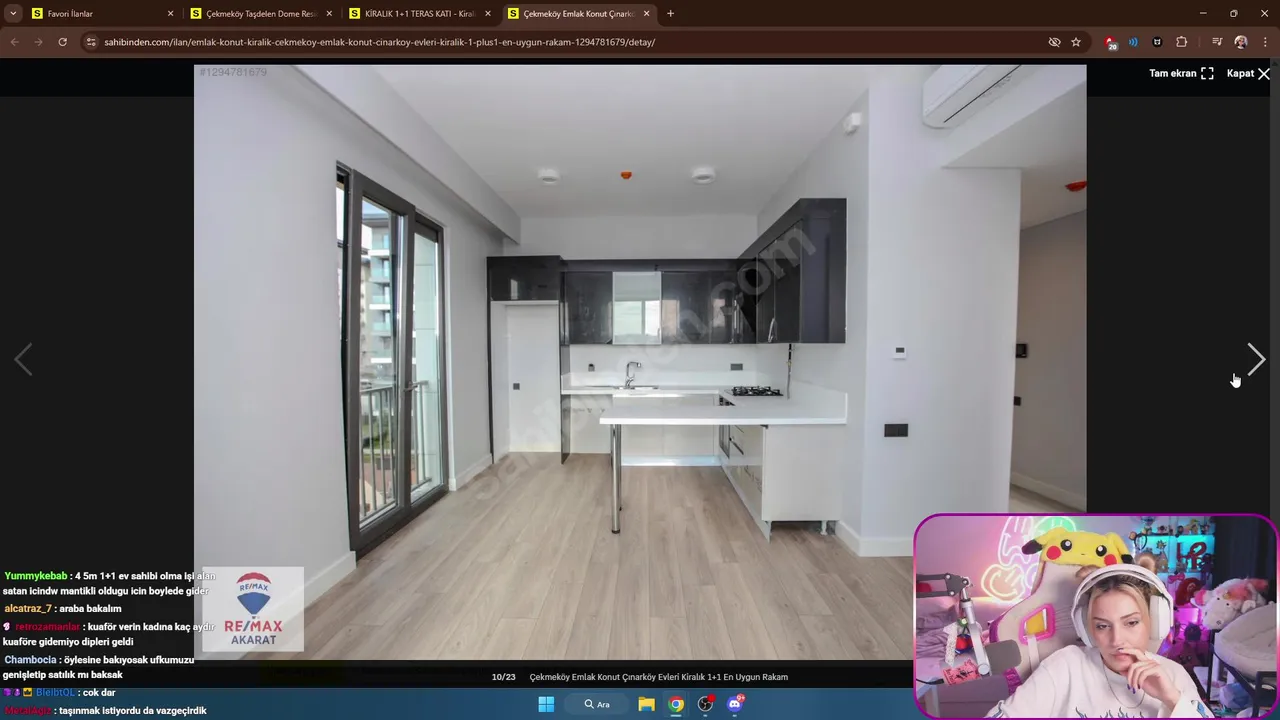This screenshot has height=720, width=1280.
Task: Click chat username alcatraz_7
Action: 28,608
